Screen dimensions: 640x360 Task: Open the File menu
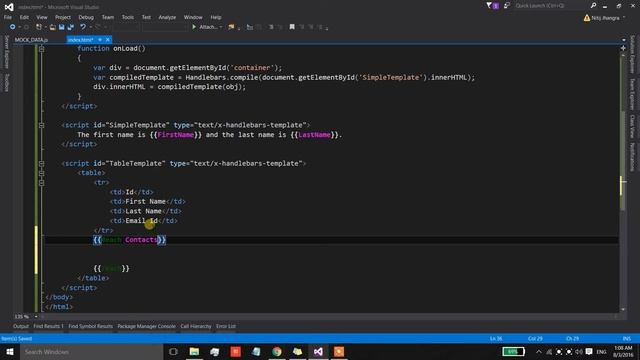8,17
